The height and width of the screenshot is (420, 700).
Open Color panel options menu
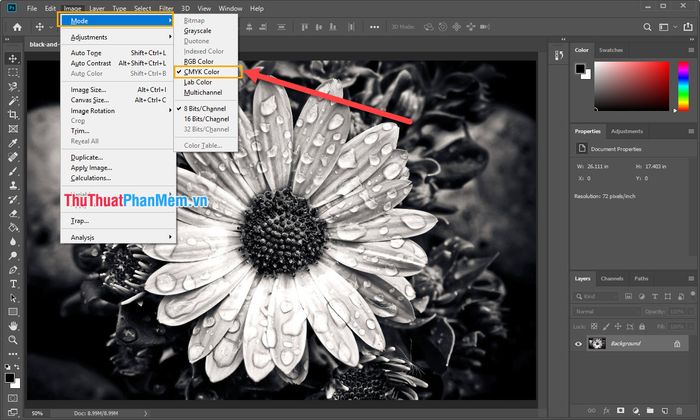point(691,50)
